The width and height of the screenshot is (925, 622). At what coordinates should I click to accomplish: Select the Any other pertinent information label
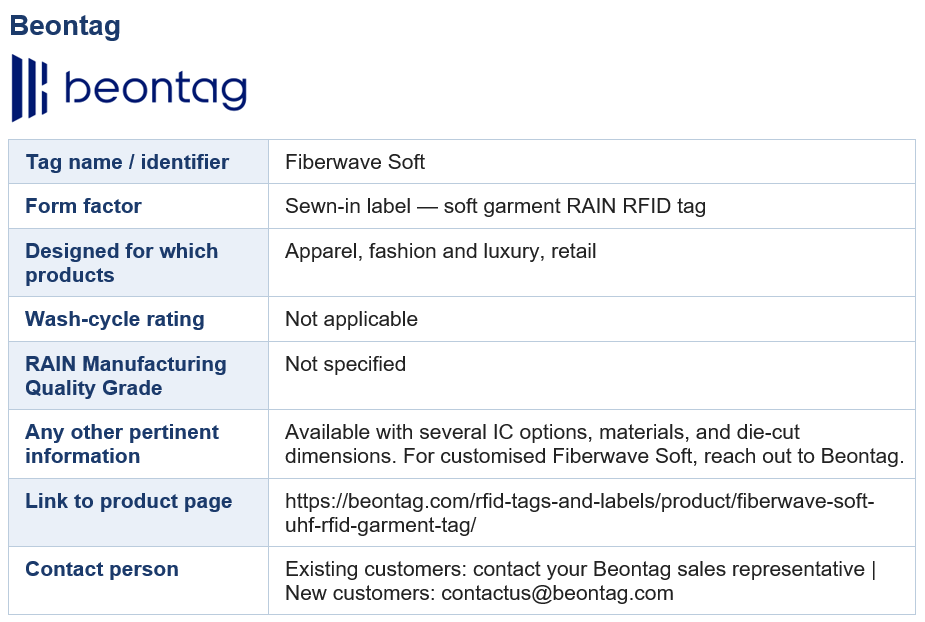122,444
